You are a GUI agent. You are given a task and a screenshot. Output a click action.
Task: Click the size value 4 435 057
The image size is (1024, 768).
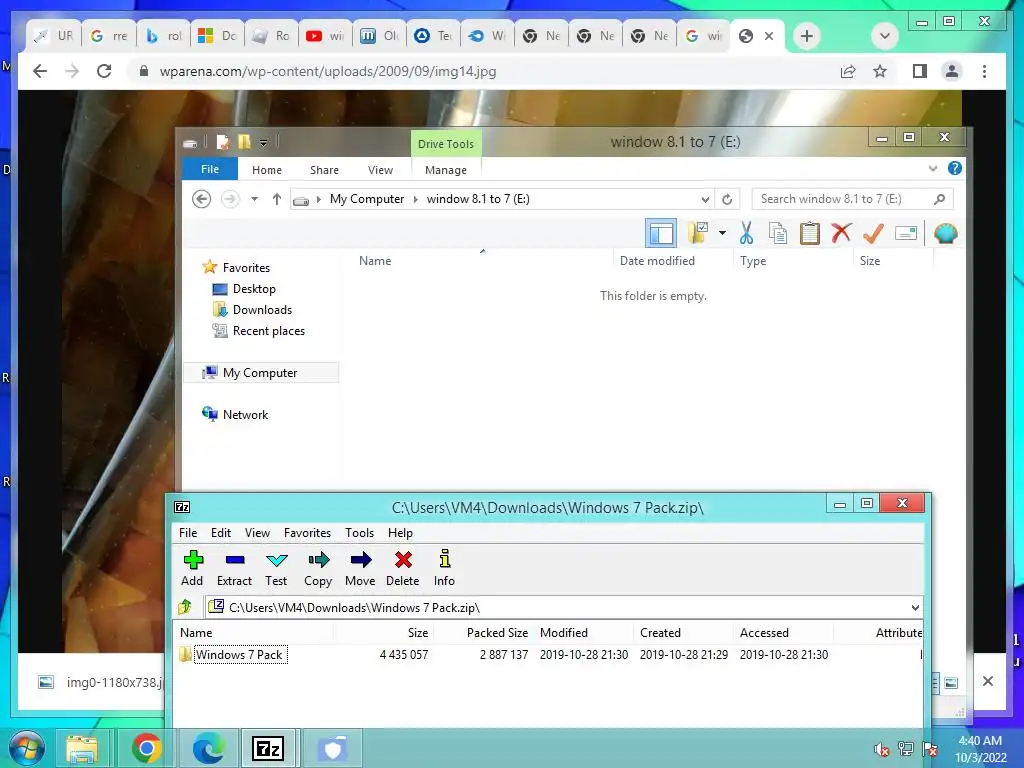pyautogui.click(x=404, y=654)
